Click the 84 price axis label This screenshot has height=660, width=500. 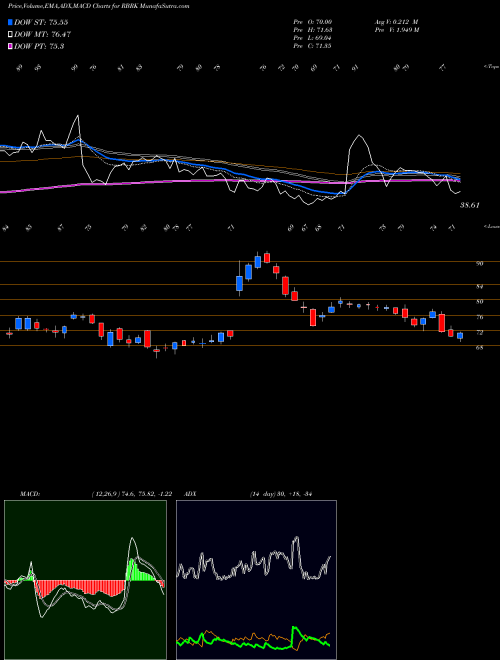(479, 287)
